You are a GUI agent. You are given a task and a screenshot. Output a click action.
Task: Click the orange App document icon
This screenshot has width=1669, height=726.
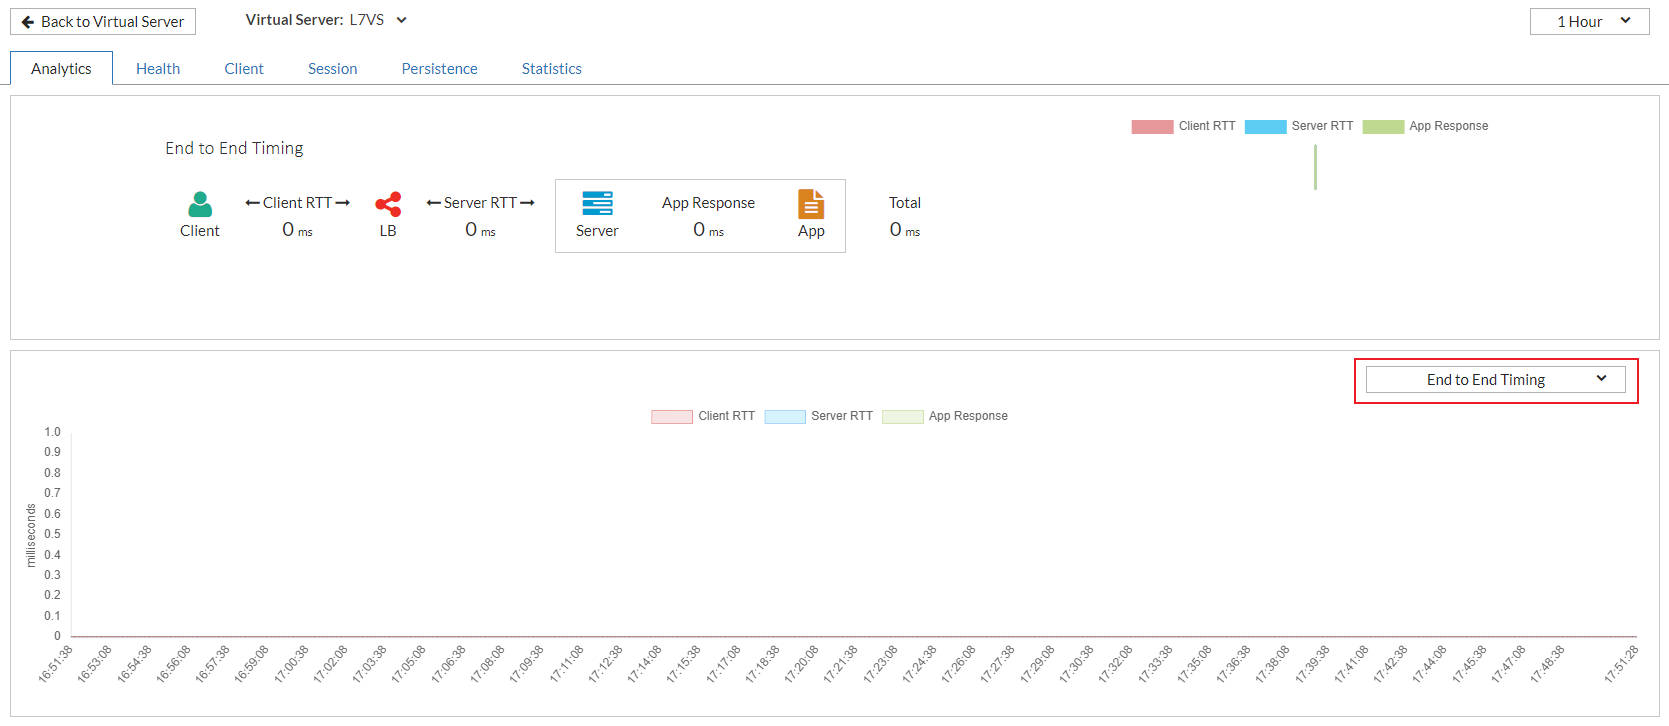click(x=811, y=204)
